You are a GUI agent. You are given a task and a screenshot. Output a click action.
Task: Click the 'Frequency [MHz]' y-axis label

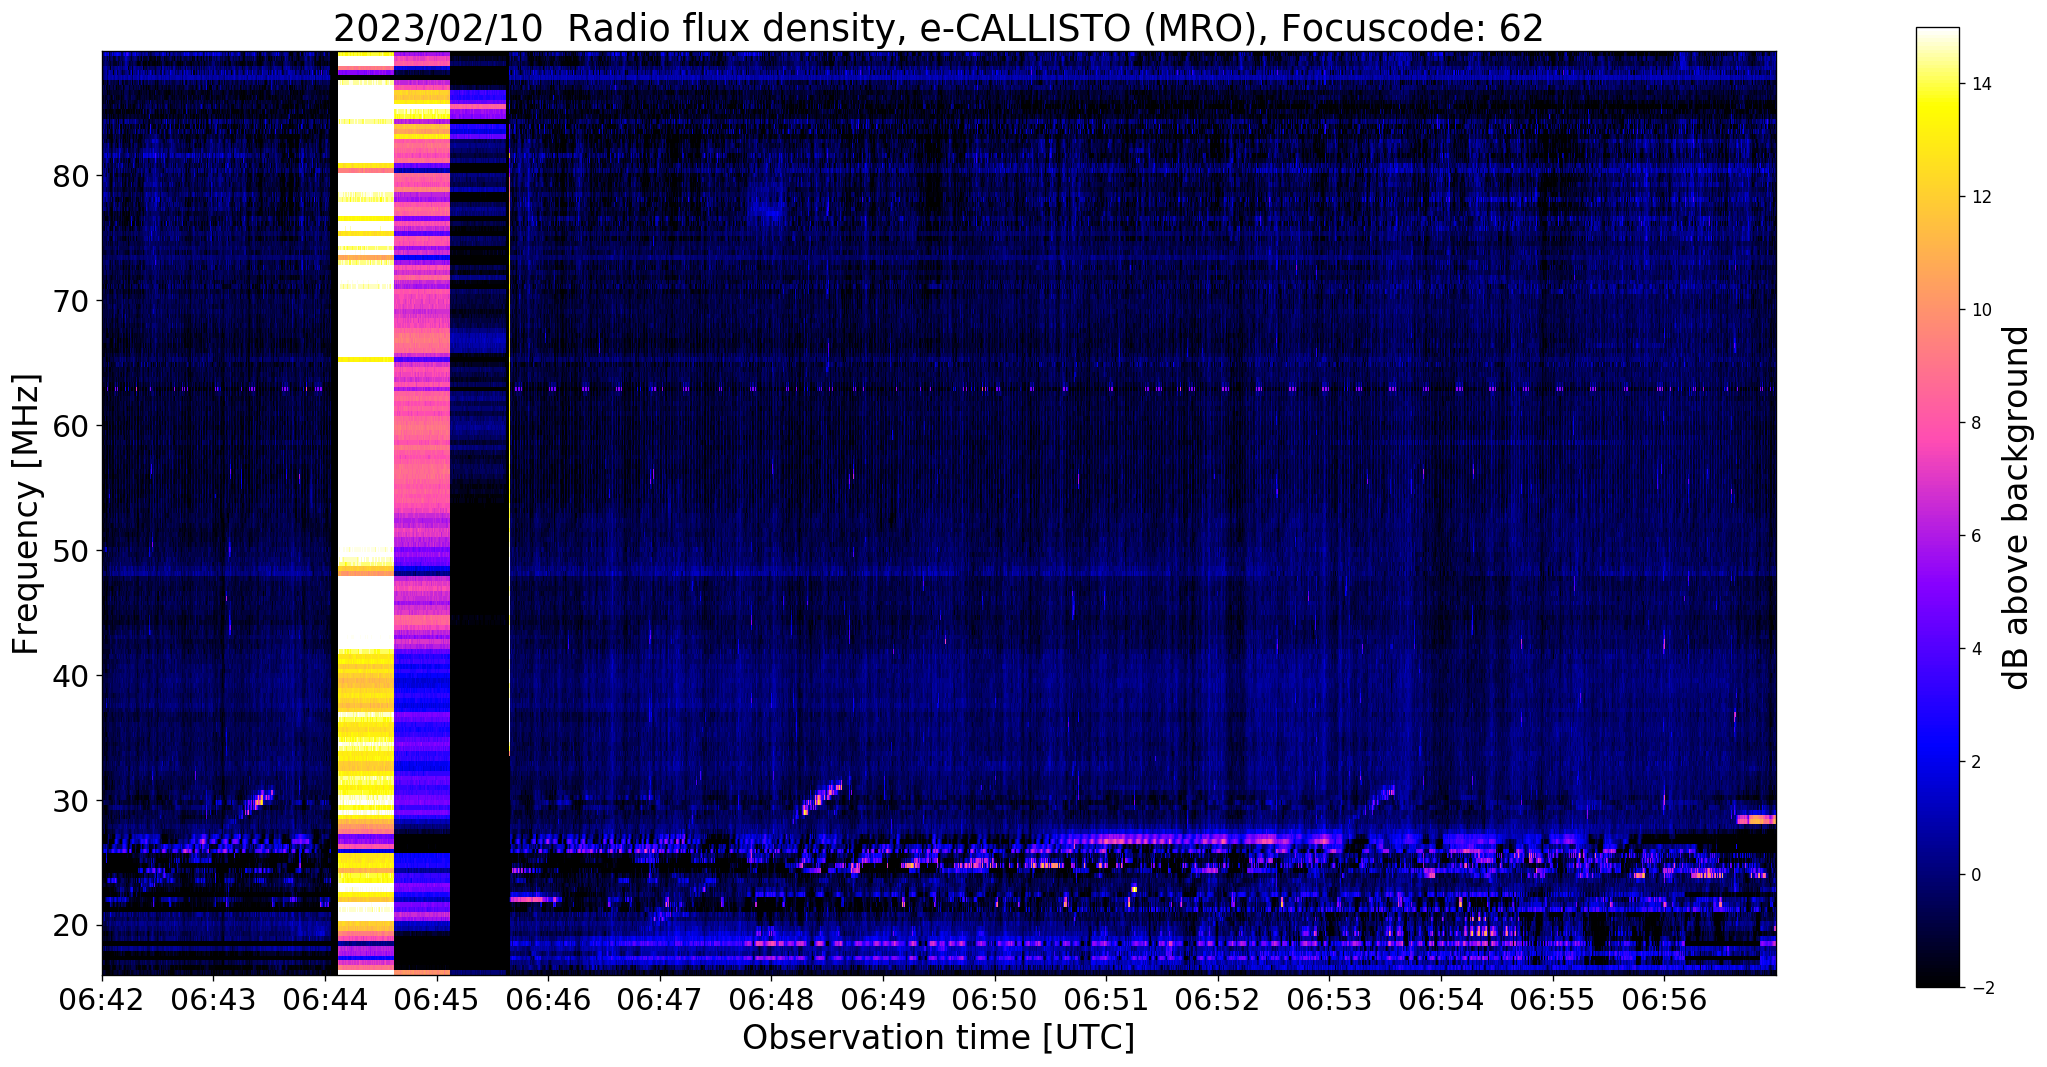click(x=26, y=514)
